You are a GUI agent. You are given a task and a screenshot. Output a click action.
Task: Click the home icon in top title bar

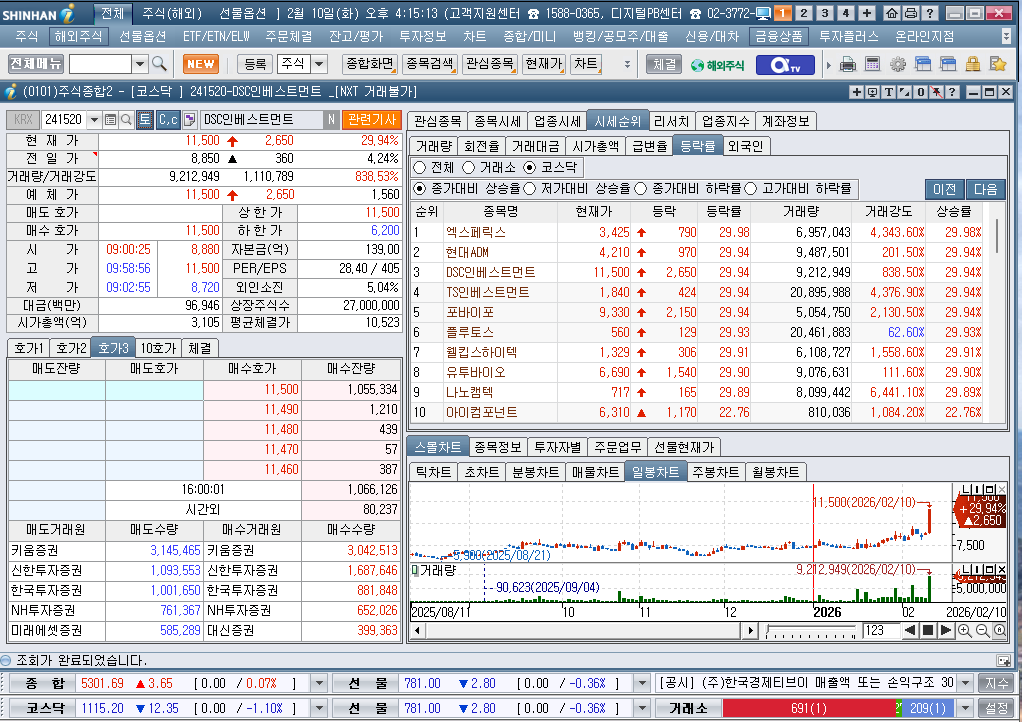coord(892,13)
